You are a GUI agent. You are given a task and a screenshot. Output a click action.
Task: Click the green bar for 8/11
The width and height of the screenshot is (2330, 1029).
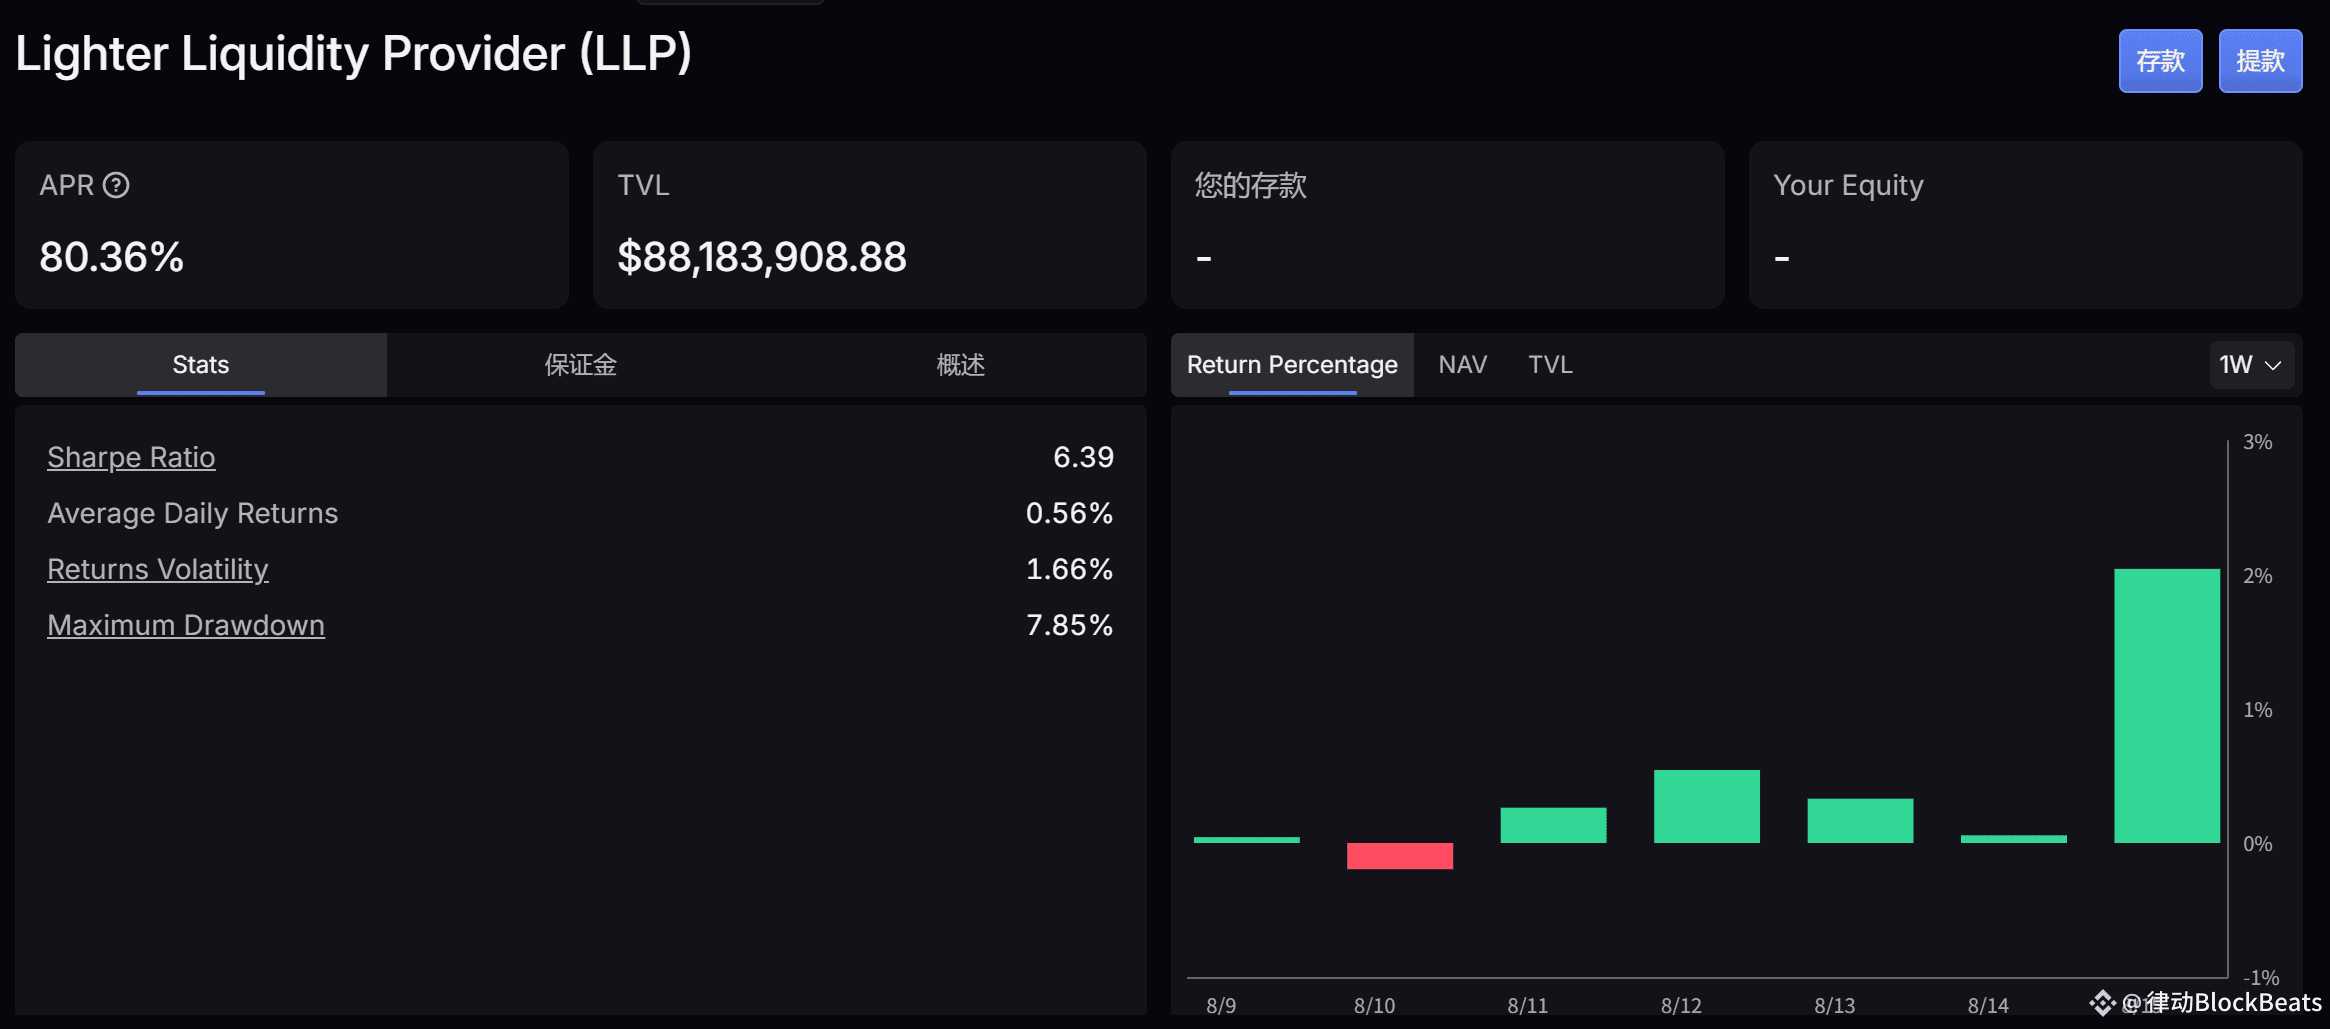pyautogui.click(x=1553, y=825)
